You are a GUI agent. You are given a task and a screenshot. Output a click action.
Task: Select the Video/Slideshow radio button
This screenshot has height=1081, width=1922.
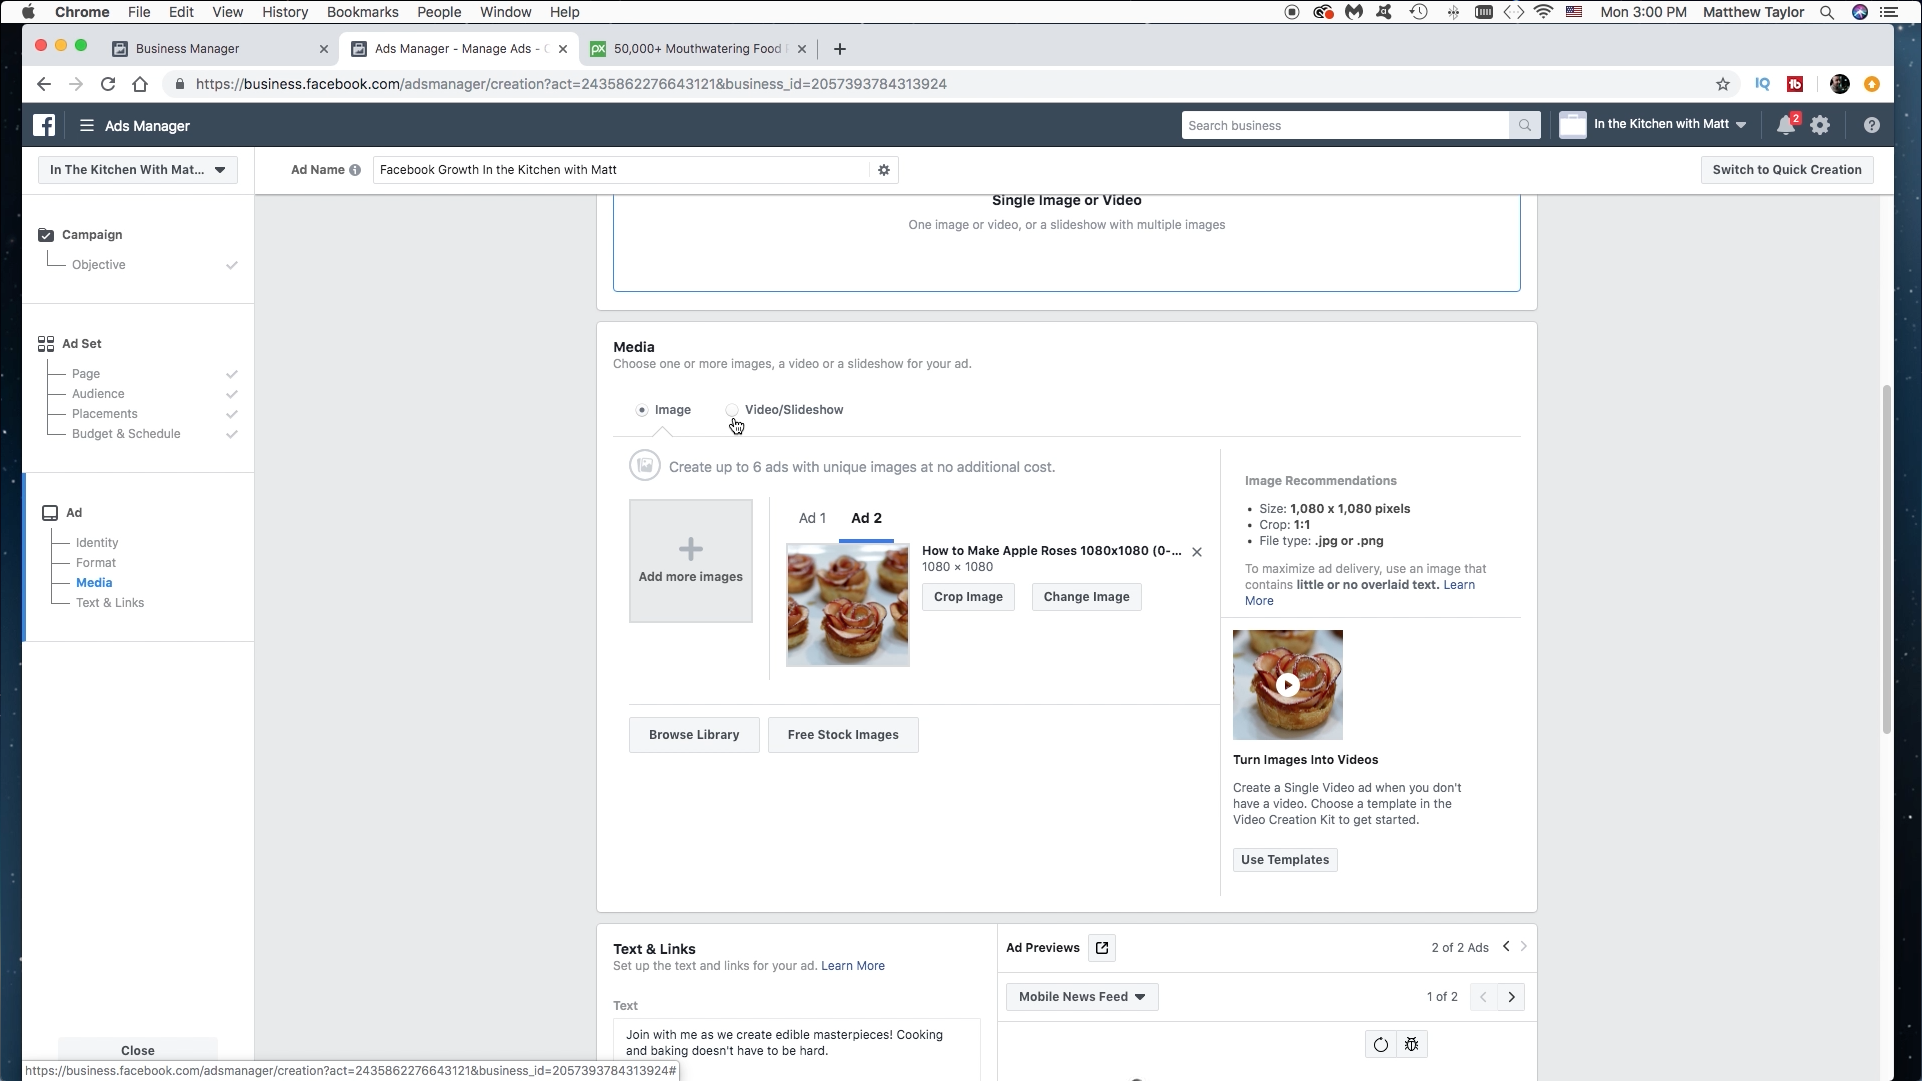pos(732,410)
